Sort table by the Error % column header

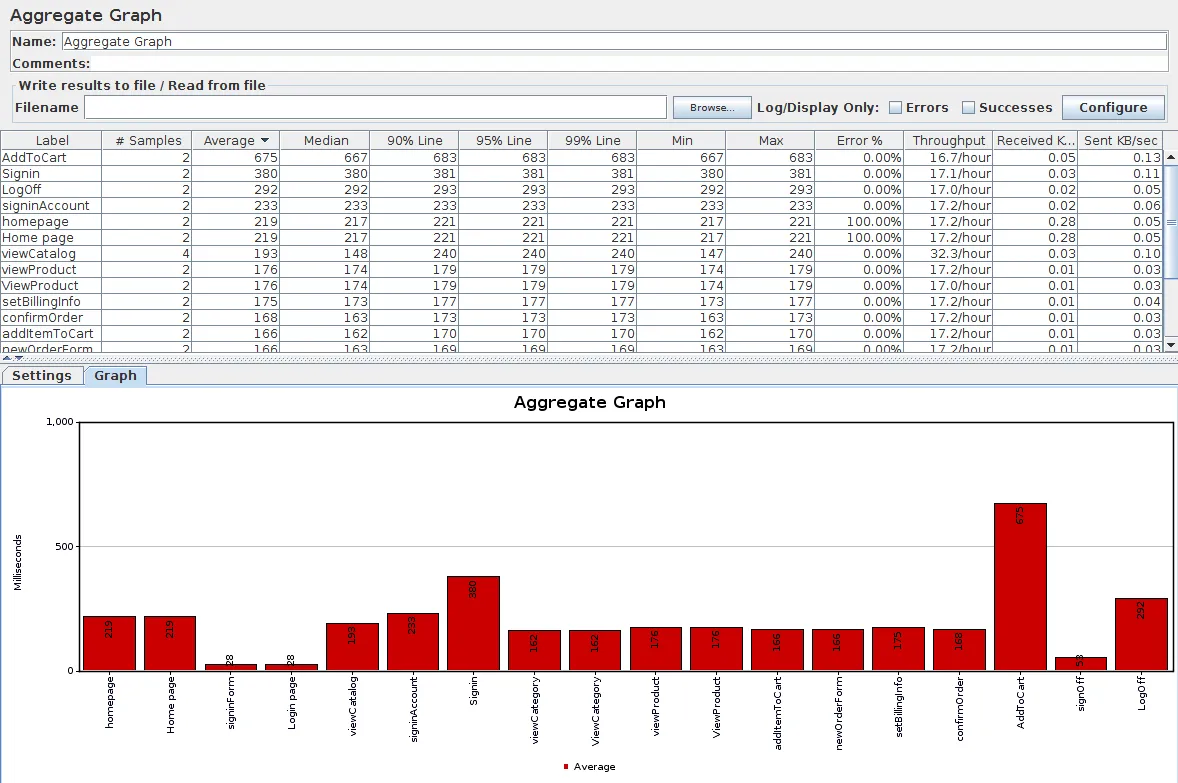(x=859, y=141)
